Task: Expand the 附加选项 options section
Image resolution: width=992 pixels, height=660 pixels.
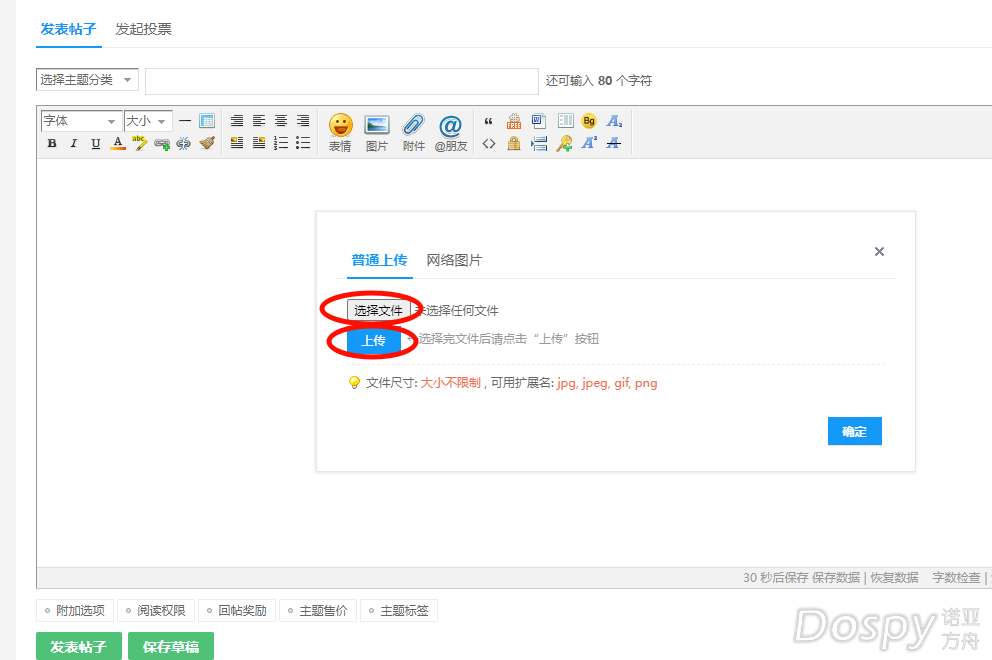Action: click(75, 611)
